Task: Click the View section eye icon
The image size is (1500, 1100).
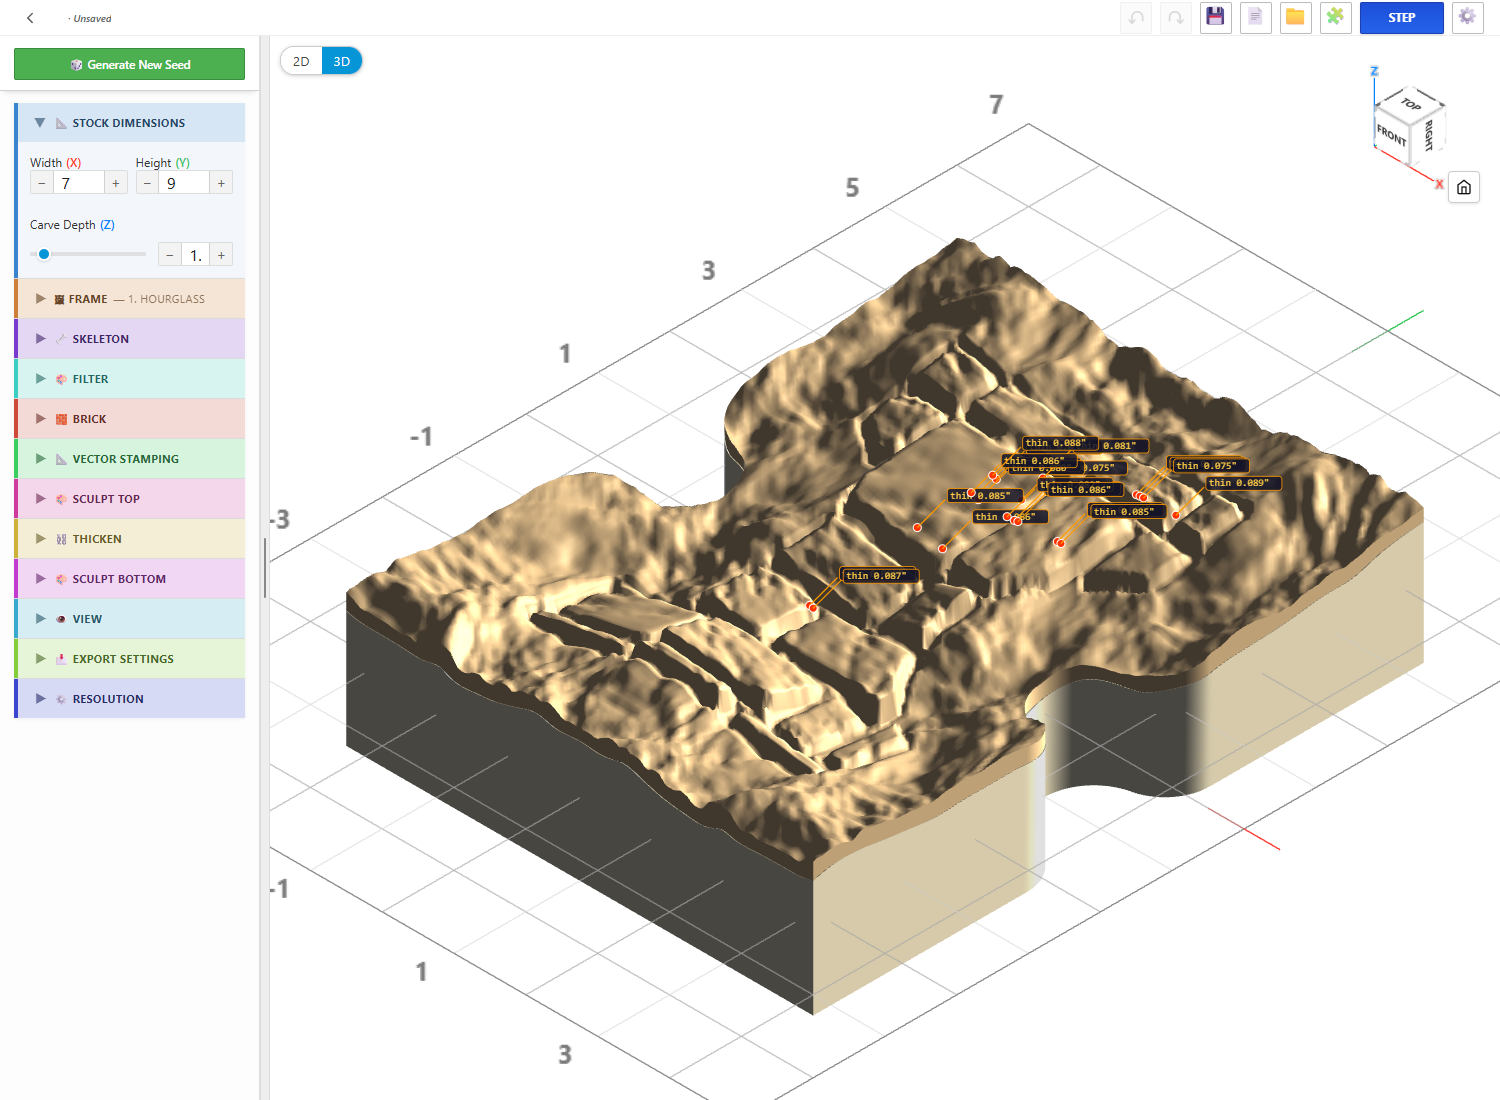Action: [x=61, y=619]
